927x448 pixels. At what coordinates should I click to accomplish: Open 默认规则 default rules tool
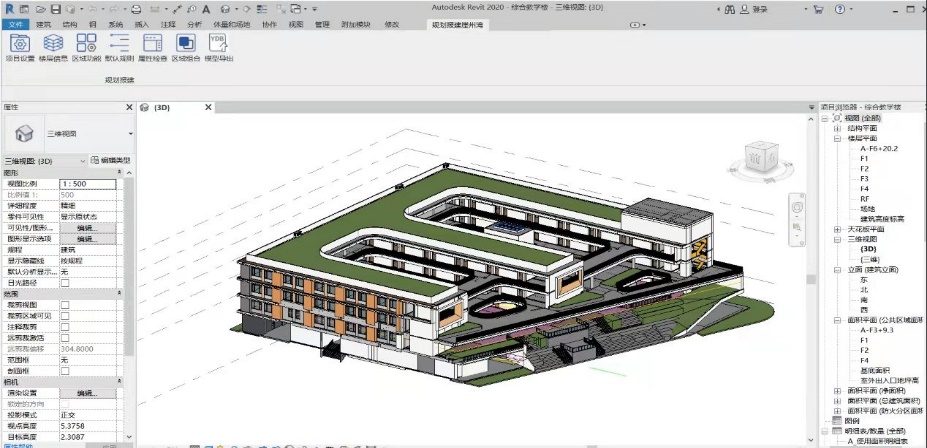(119, 45)
